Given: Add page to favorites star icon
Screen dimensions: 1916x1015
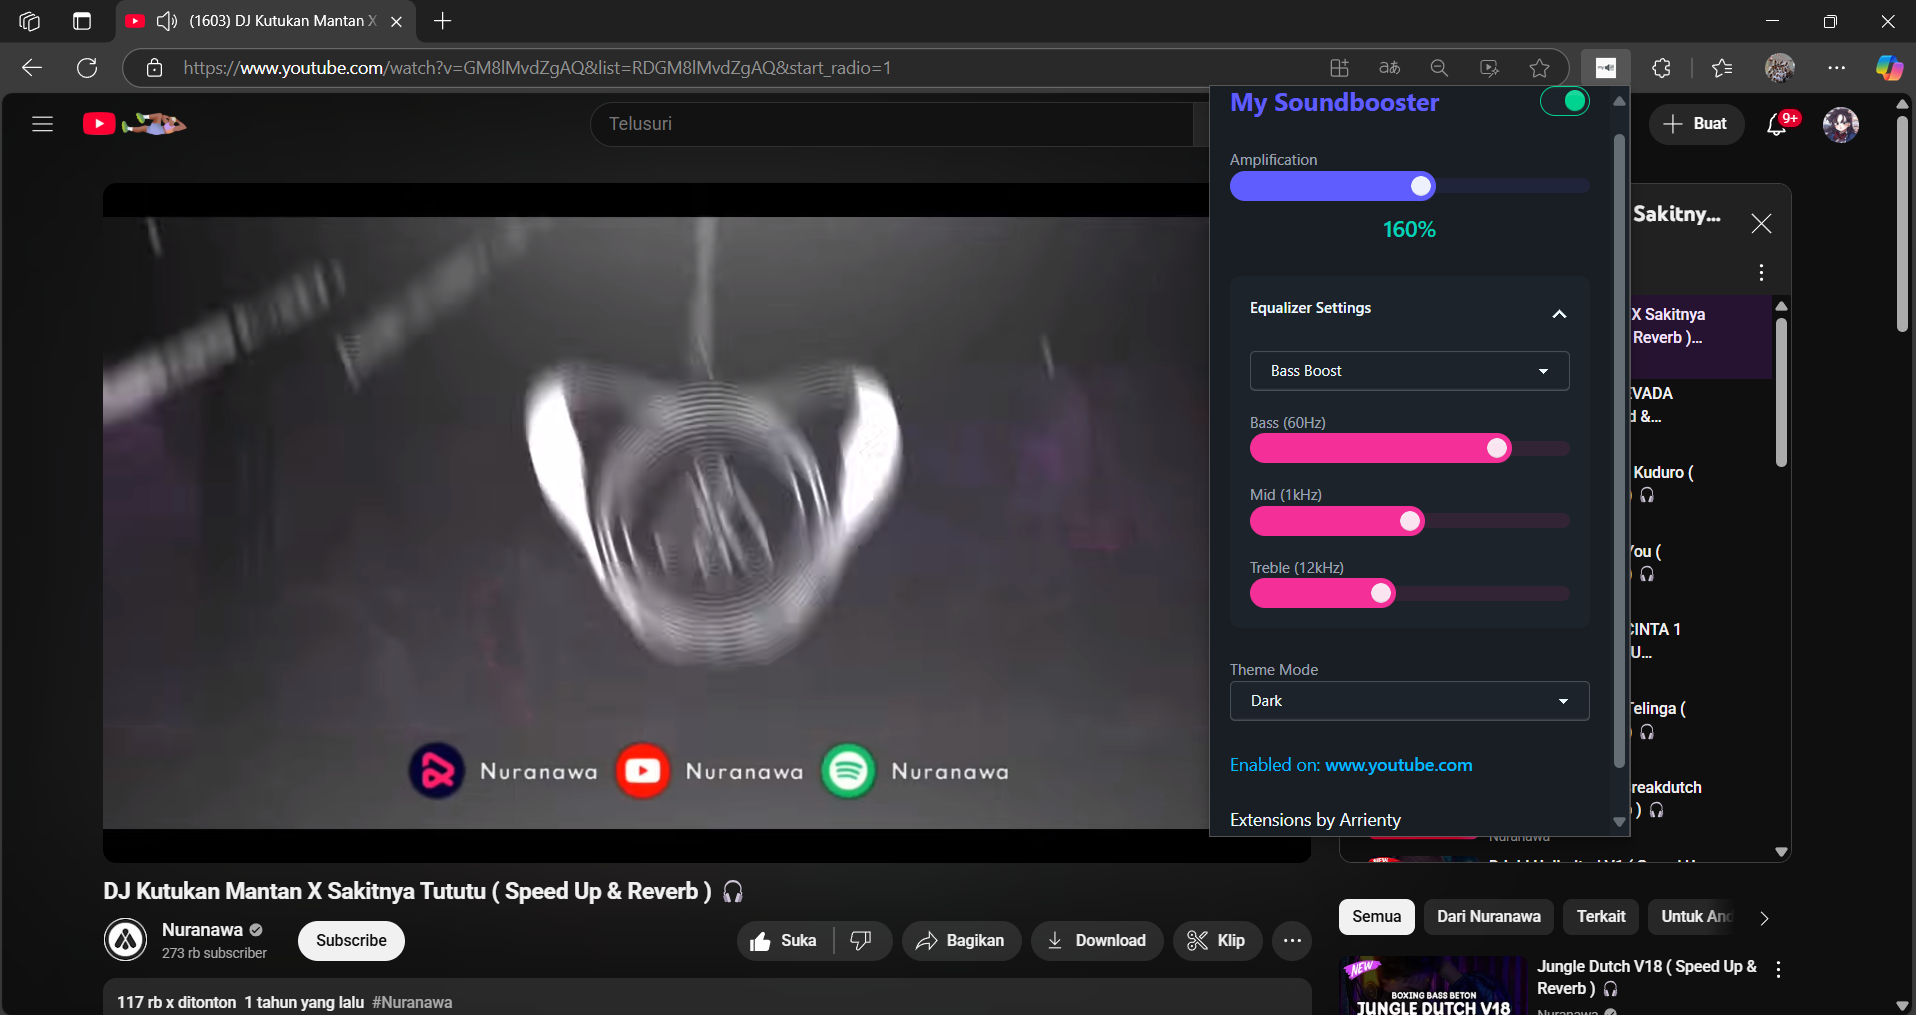Looking at the screenshot, I should [x=1539, y=68].
